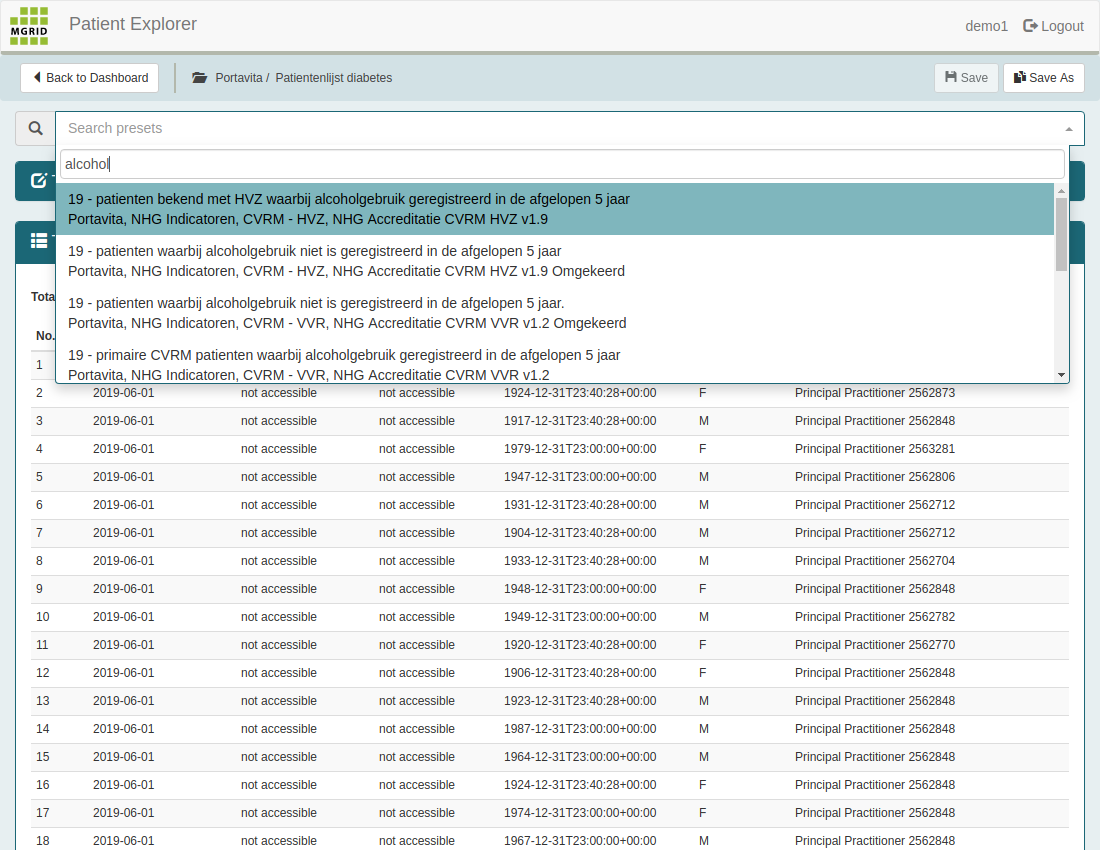Click the MGRID logo icon
Screen dimensions: 1100x850
[29, 26]
